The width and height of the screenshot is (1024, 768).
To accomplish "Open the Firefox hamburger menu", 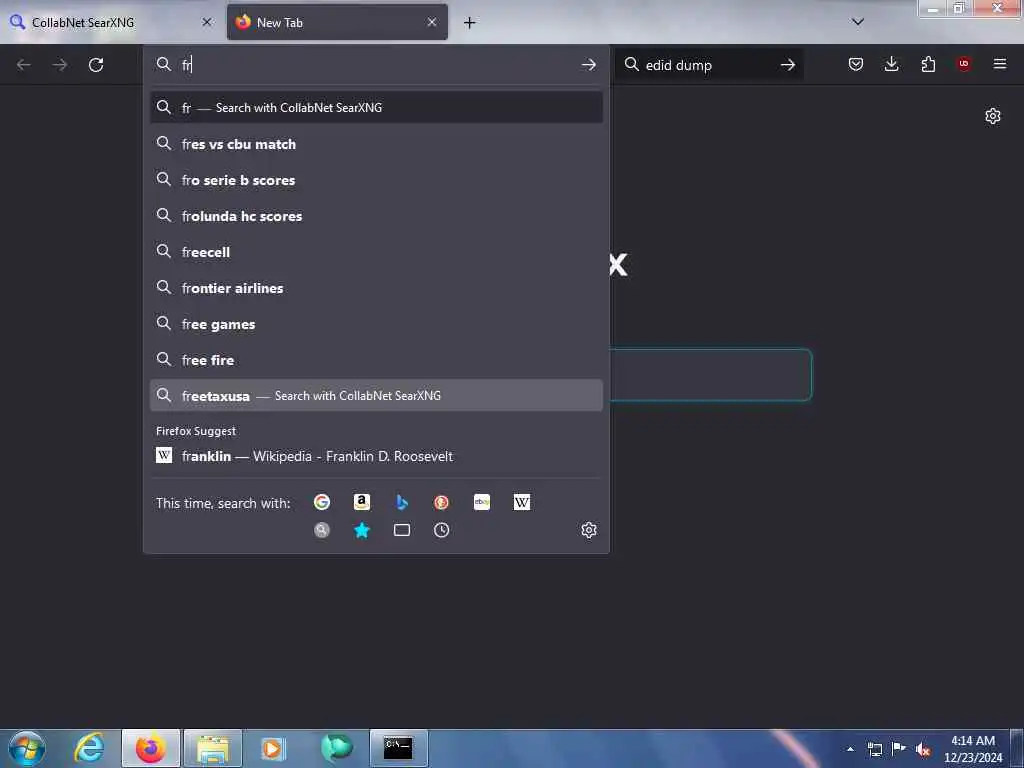I will [999, 64].
